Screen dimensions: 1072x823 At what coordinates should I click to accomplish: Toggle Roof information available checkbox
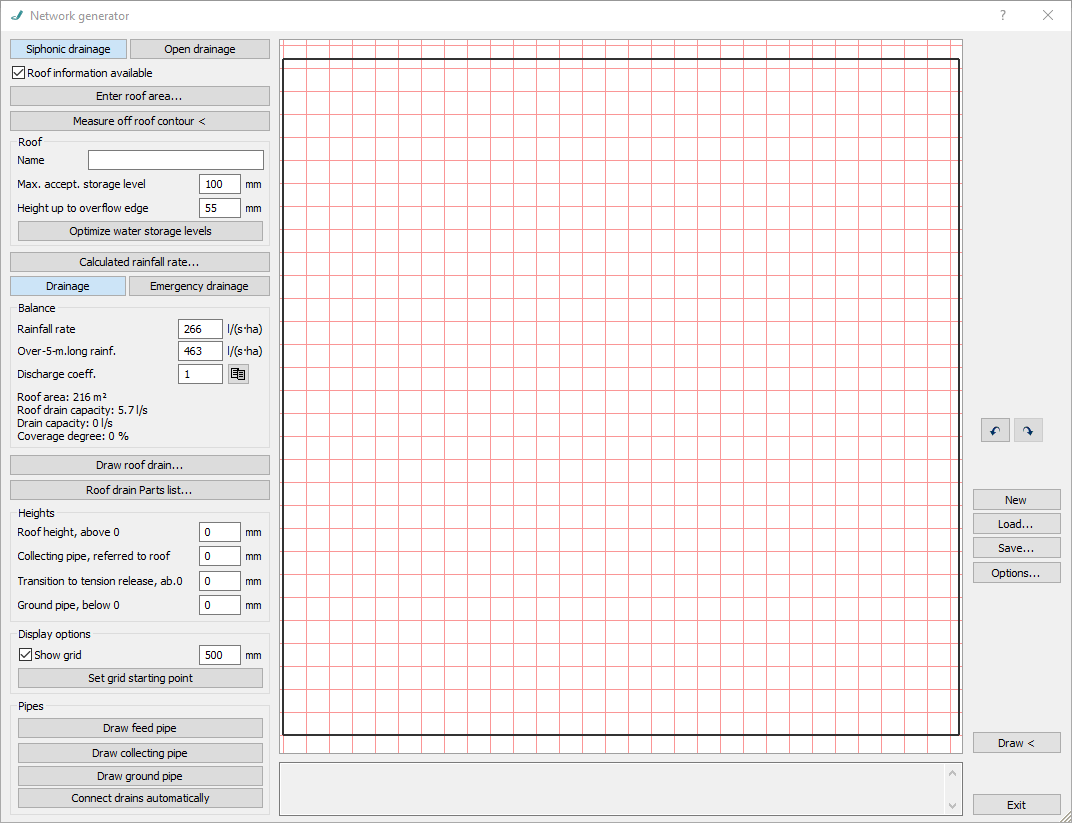18,72
